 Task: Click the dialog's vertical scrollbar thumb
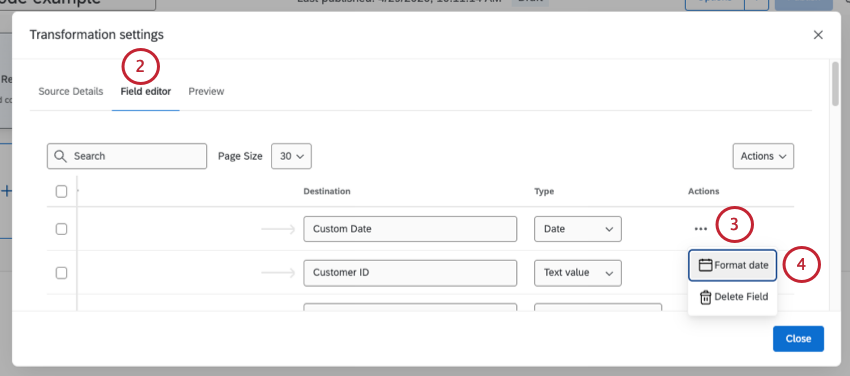(x=835, y=83)
